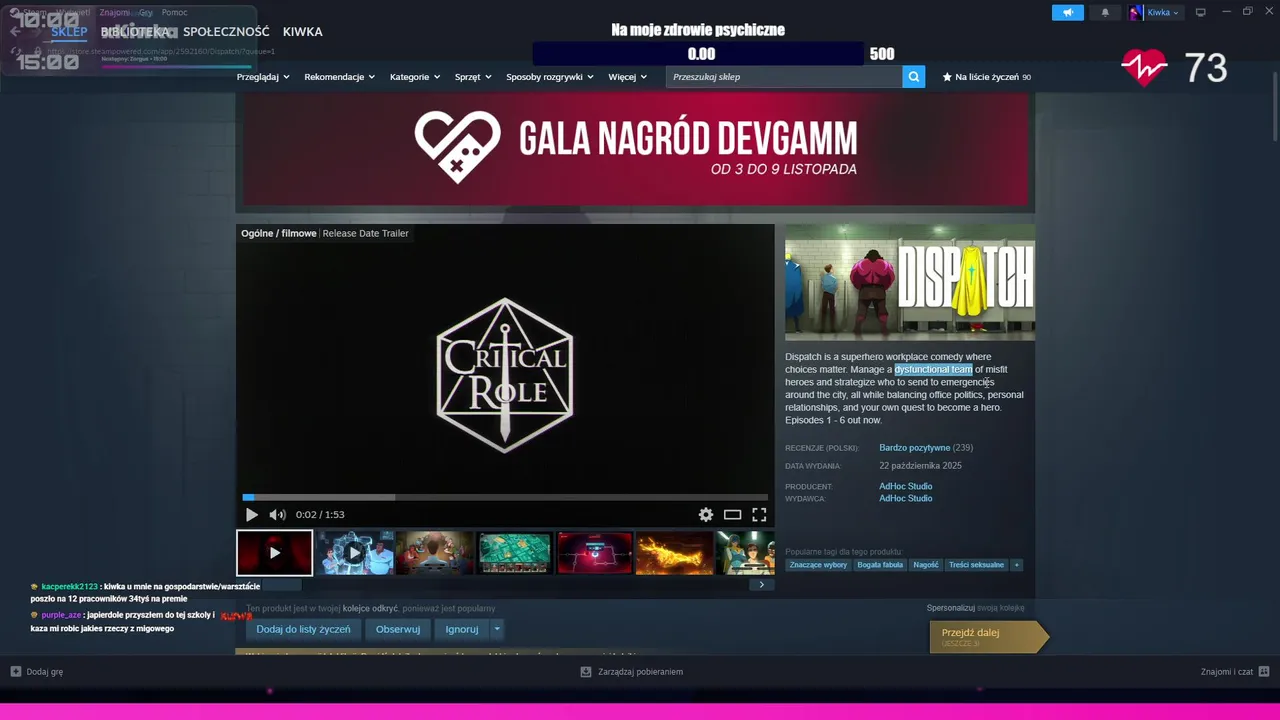
Task: Select red glowing screenshot thumbnail
Action: (595, 553)
